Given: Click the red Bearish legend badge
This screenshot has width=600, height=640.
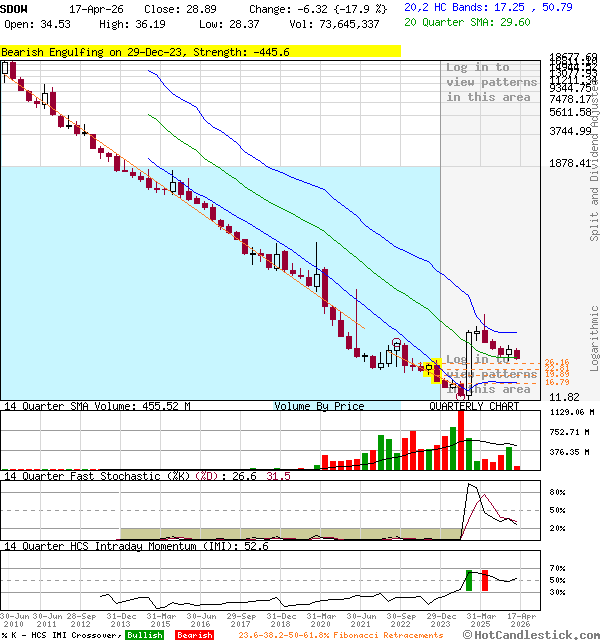Looking at the screenshot, I should click(x=194, y=635).
